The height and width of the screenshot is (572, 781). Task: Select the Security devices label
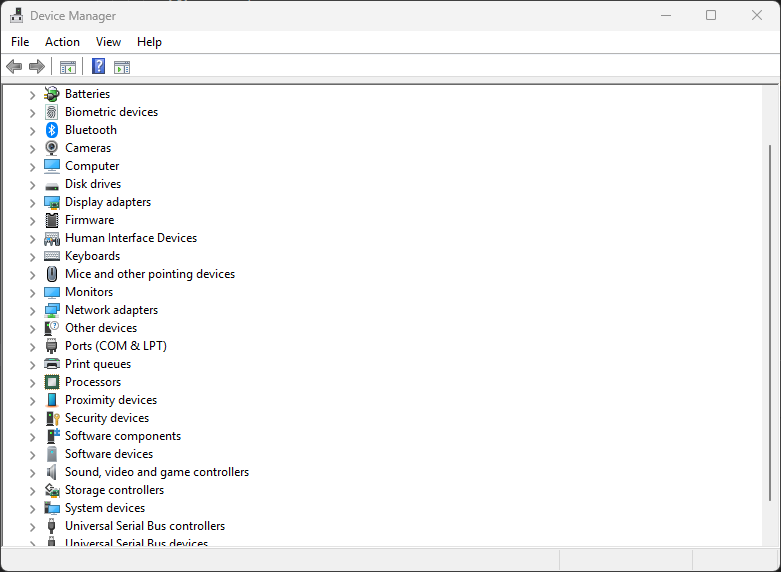pos(107,418)
